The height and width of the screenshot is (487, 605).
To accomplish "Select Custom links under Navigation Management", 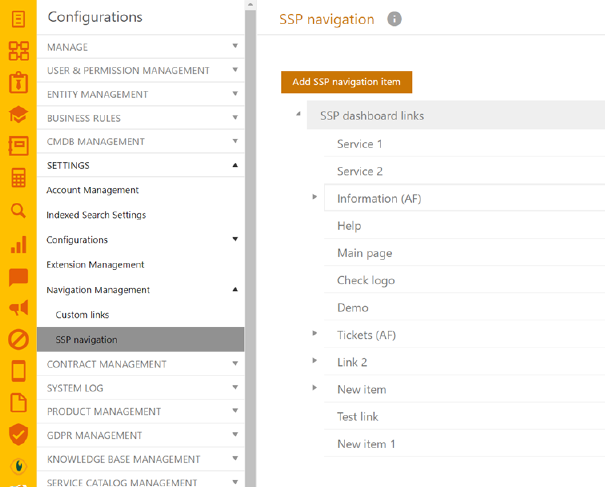I will tap(82, 315).
